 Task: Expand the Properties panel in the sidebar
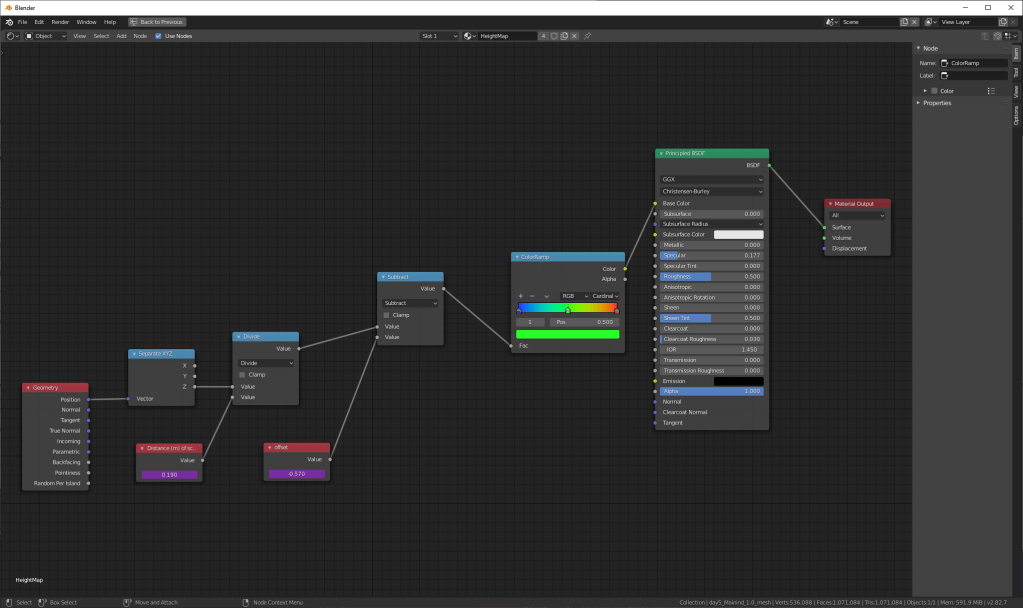coord(939,103)
